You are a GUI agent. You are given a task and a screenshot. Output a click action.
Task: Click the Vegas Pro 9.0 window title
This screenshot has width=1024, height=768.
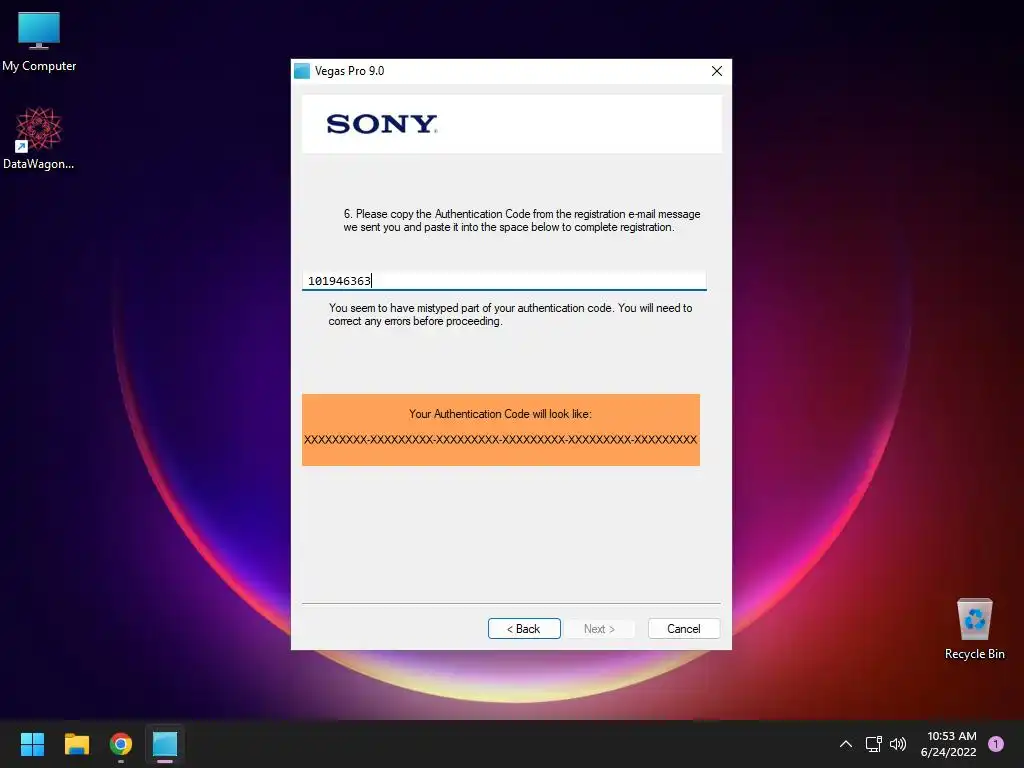coord(349,71)
